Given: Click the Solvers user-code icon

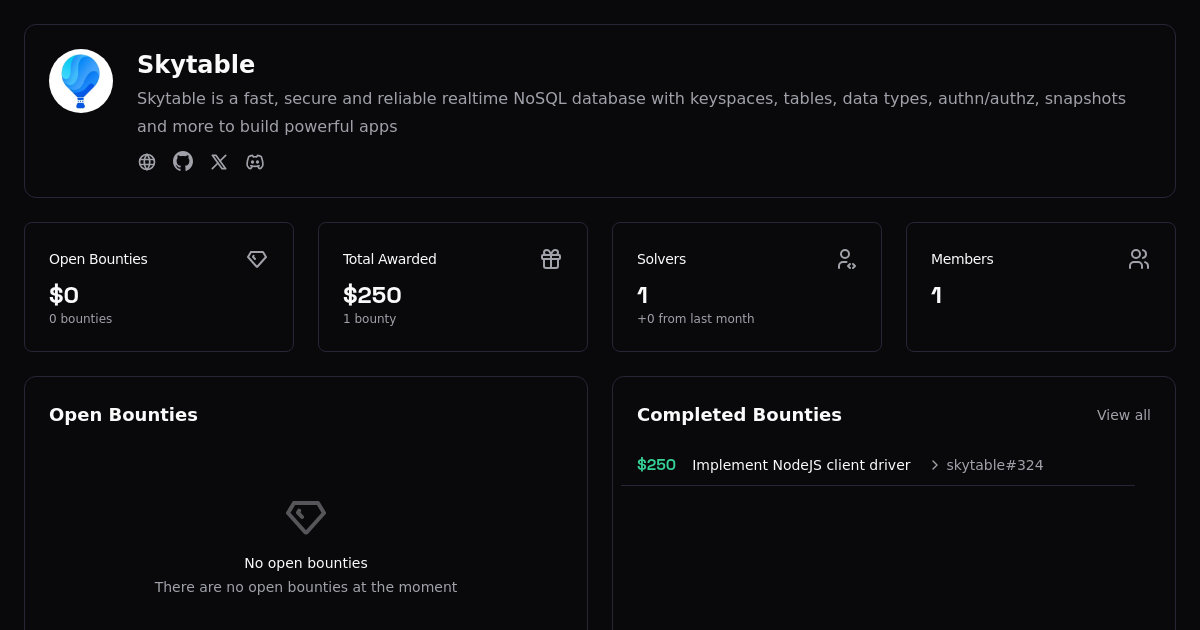Looking at the screenshot, I should [846, 259].
